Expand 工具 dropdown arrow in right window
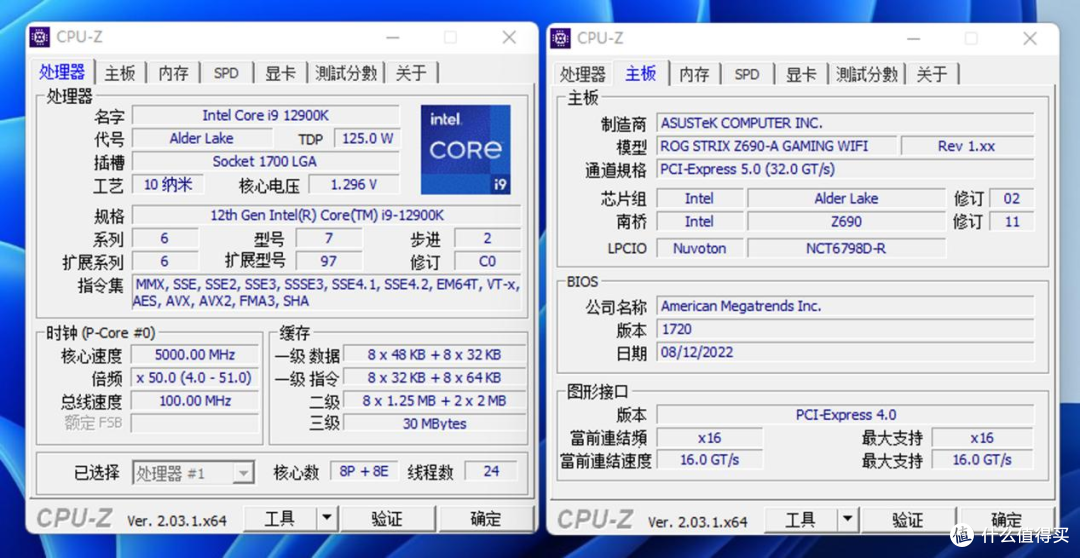Image resolution: width=1080 pixels, height=558 pixels. coord(848,519)
